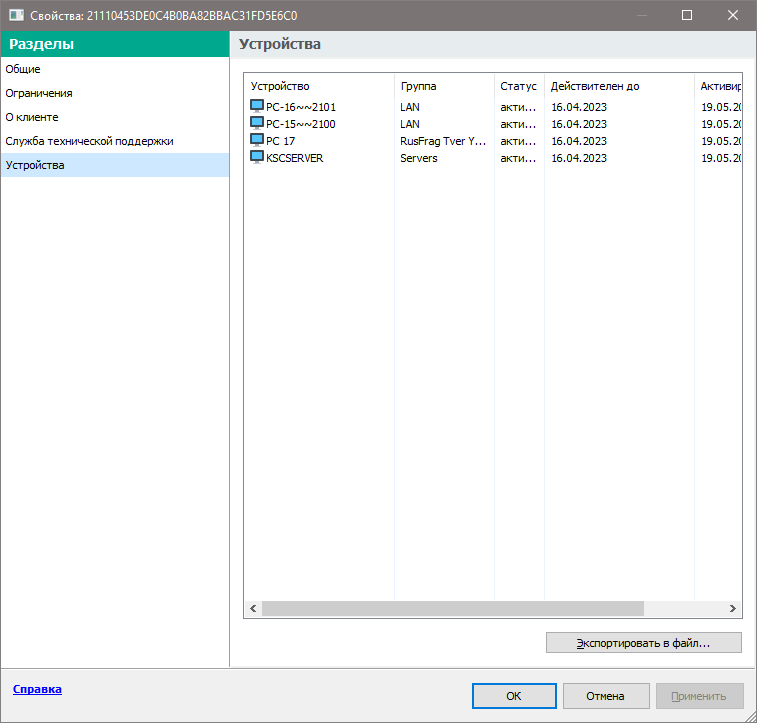Select the Устройства section in the sidebar
The image size is (757, 723).
pyautogui.click(x=115, y=165)
